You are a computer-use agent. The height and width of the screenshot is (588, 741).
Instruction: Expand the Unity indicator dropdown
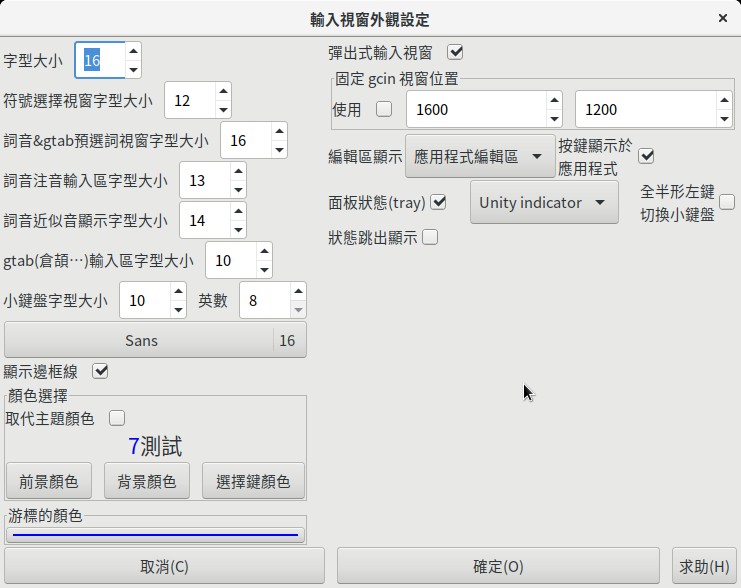pos(543,203)
